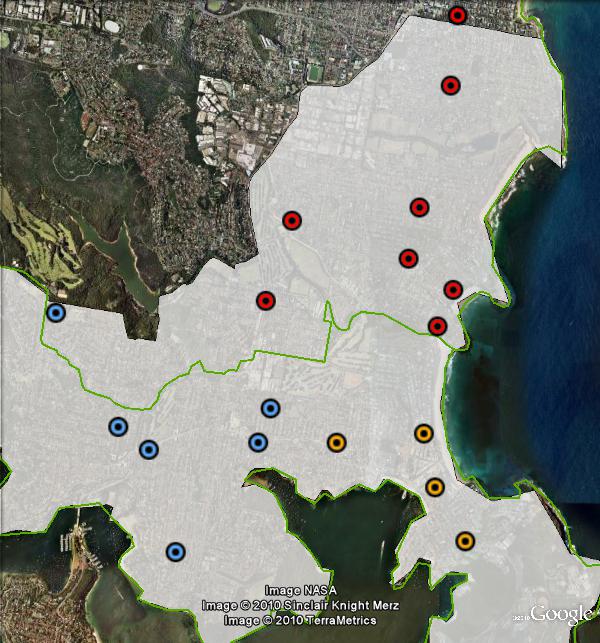Select the southernmost blue marker
Screen dimensions: 600x643
(175, 551)
